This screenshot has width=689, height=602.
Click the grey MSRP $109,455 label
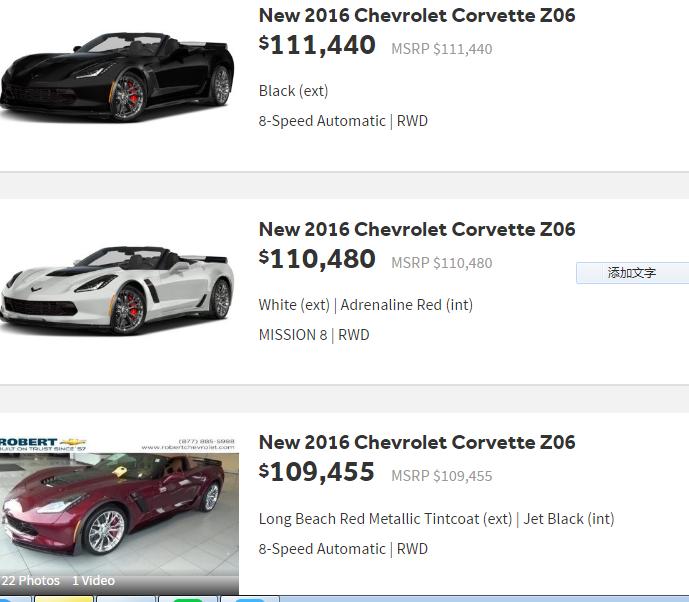441,476
